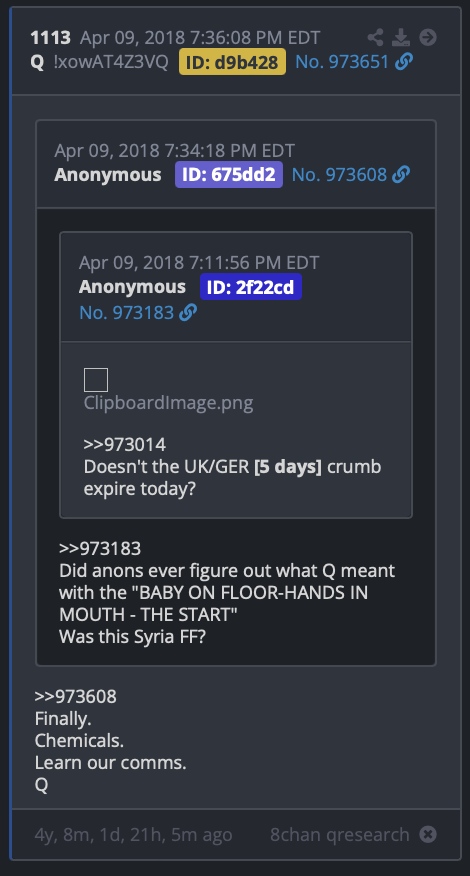The width and height of the screenshot is (470, 876).
Task: Select the blue ID: 2f22cd badge
Action: [x=251, y=287]
